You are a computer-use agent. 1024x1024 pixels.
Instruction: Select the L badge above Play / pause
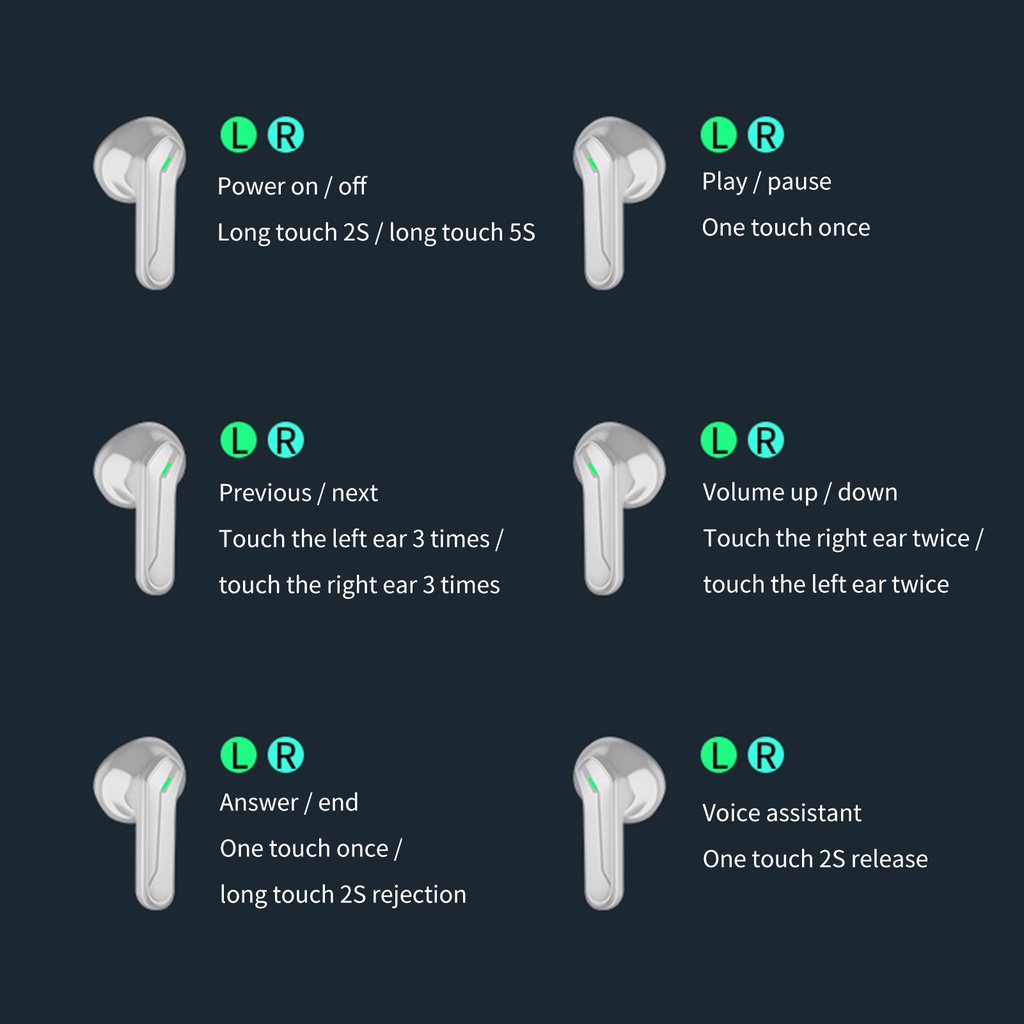pyautogui.click(x=718, y=134)
